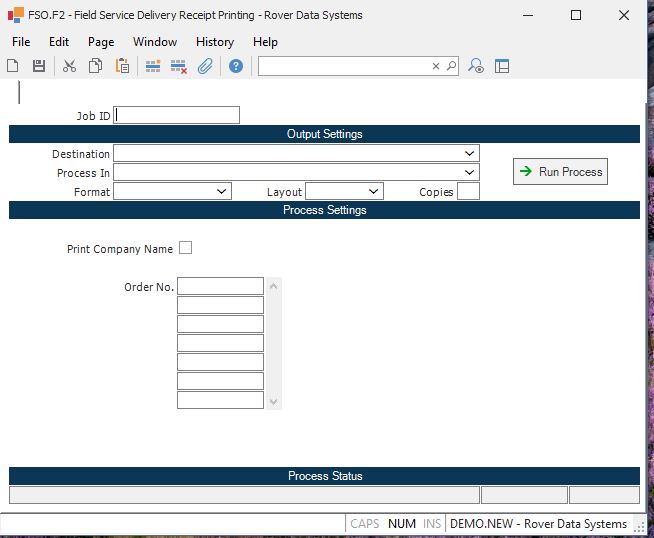Click the Copy icon in toolbar

coord(95,66)
